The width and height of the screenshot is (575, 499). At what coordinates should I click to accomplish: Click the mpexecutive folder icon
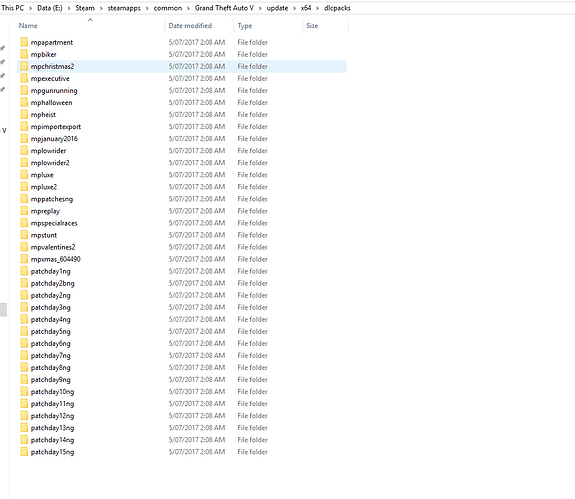24,78
